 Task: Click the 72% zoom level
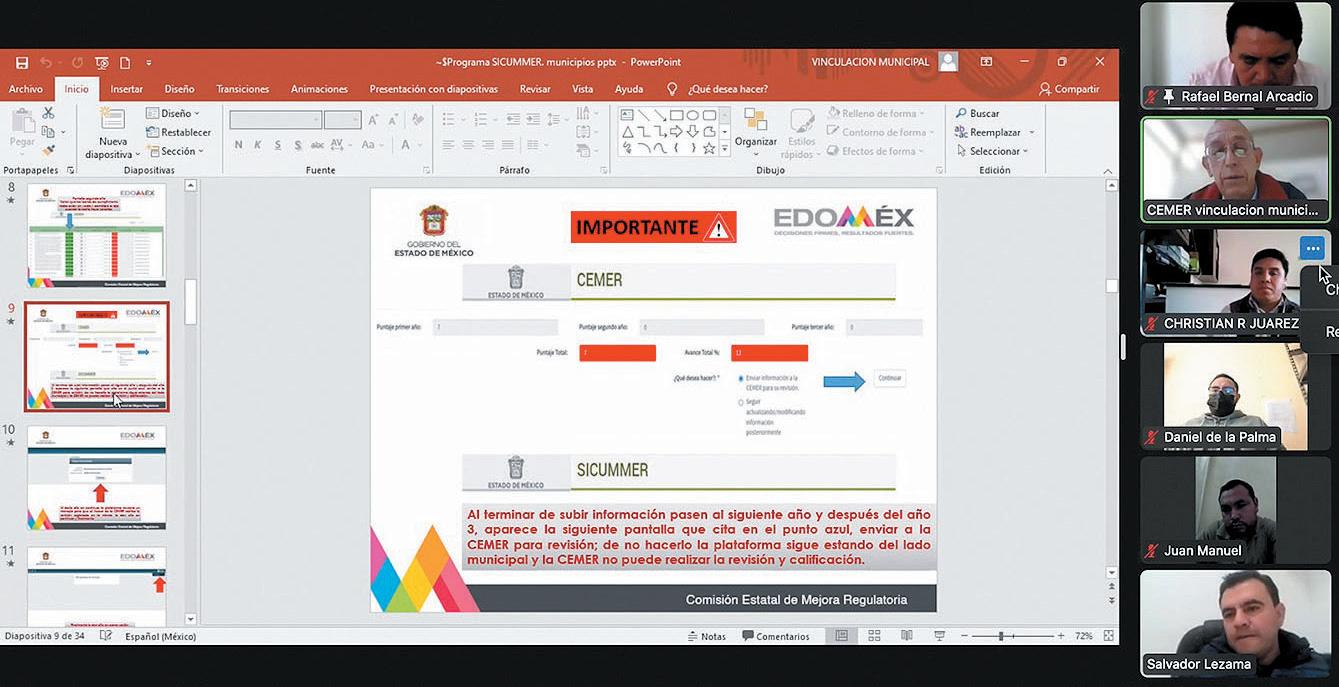pos(1084,636)
